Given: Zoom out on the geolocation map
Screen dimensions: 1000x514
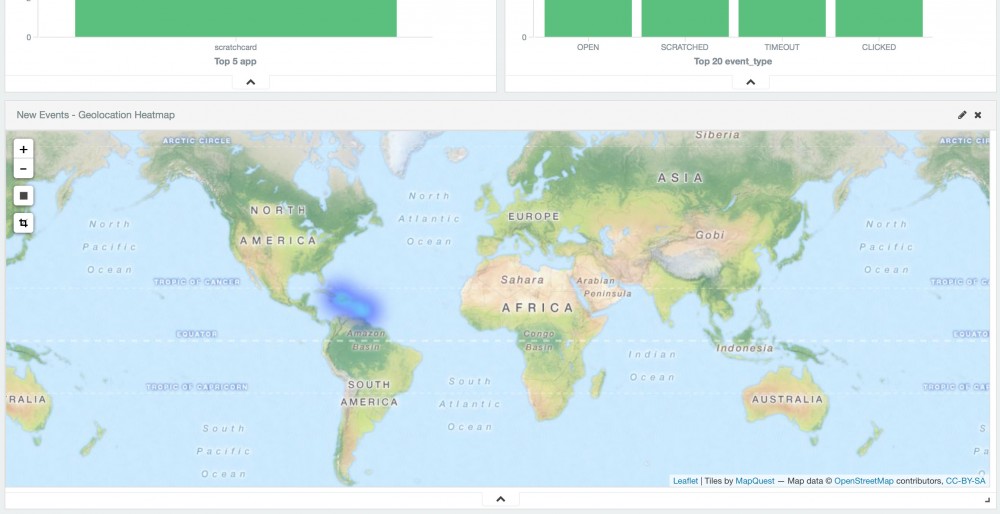Looking at the screenshot, I should 24,169.
